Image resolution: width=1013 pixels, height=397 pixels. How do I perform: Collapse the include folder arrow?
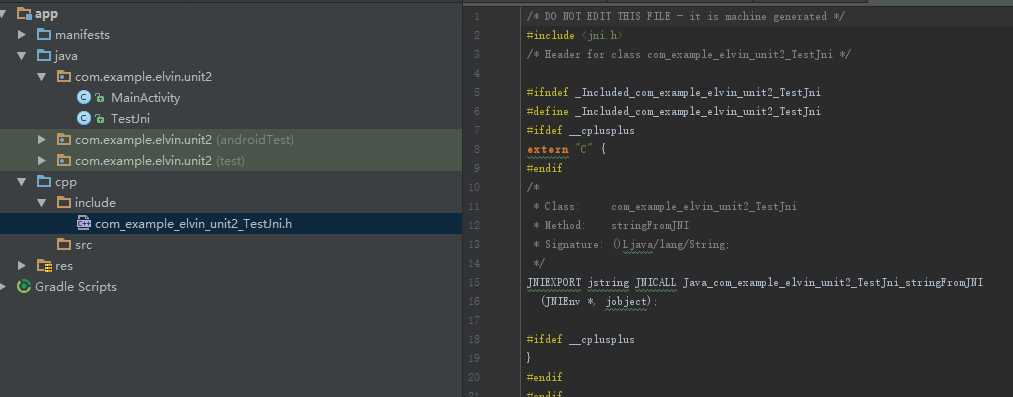point(42,203)
